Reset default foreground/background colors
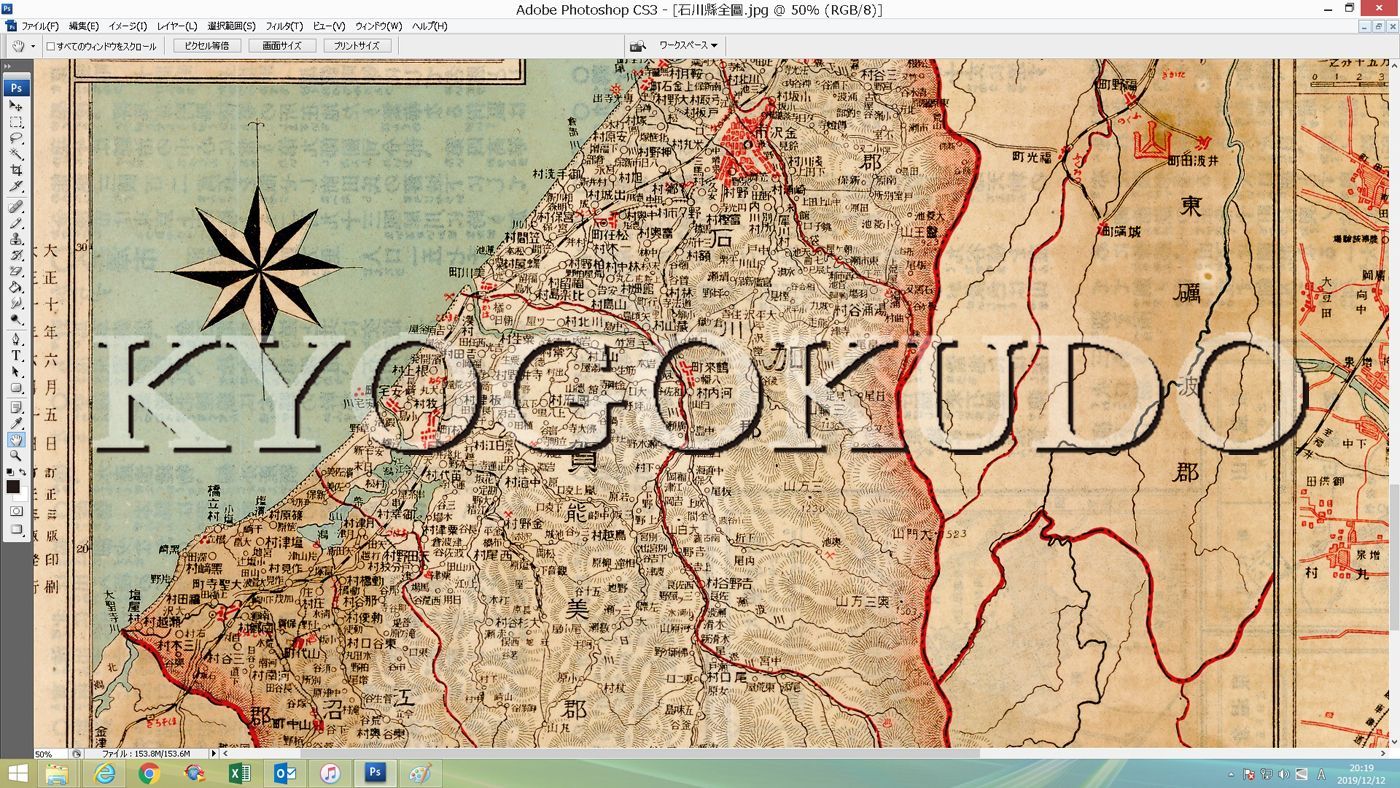This screenshot has height=788, width=1400. tap(10, 472)
